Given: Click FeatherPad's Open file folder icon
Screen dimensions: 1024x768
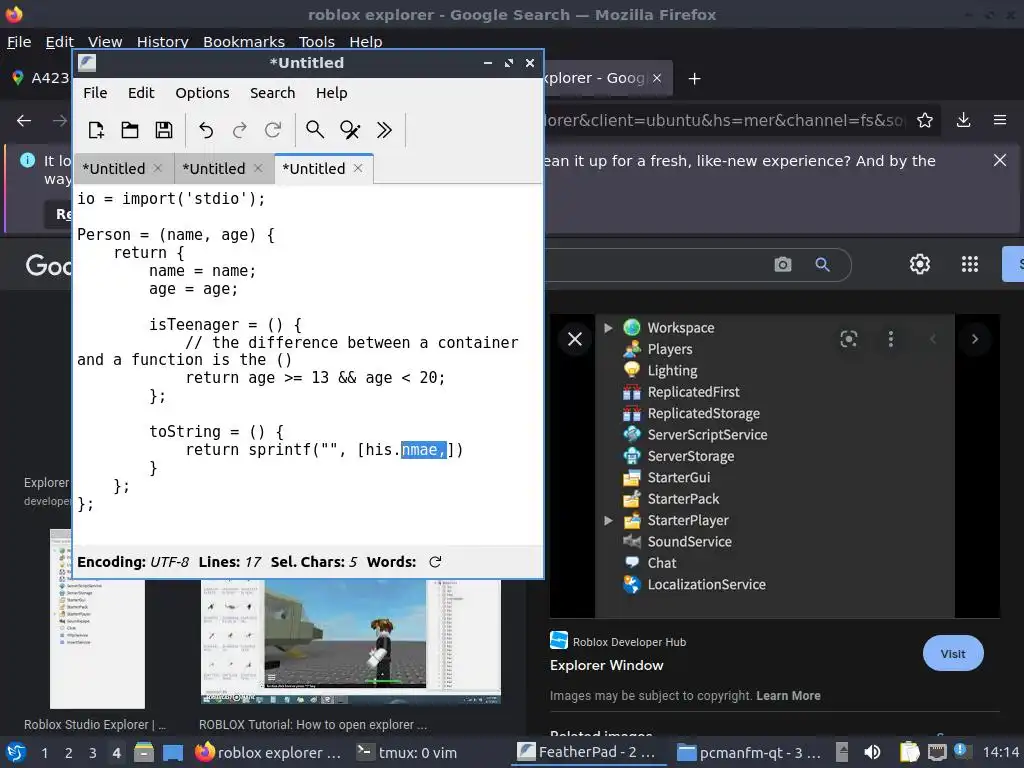Looking at the screenshot, I should [x=130, y=130].
